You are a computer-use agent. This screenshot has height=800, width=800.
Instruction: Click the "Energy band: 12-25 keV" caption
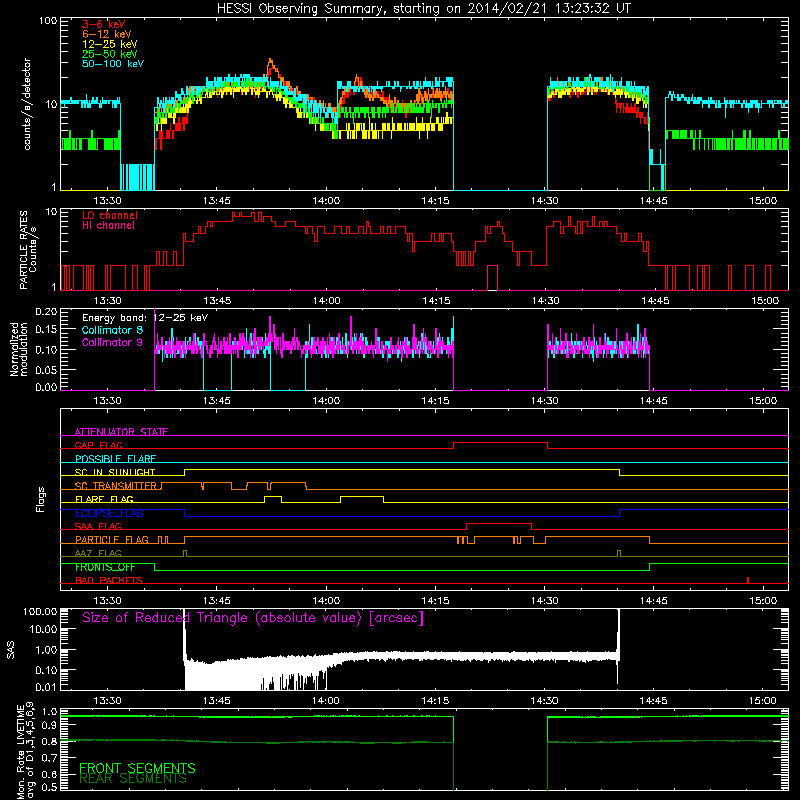click(x=145, y=318)
